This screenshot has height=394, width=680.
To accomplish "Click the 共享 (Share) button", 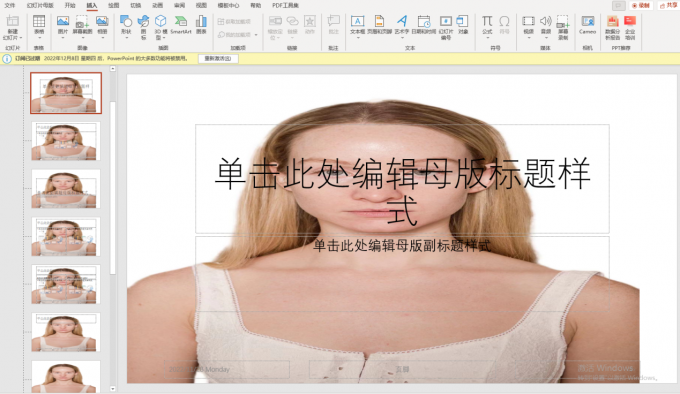I will pos(668,6).
